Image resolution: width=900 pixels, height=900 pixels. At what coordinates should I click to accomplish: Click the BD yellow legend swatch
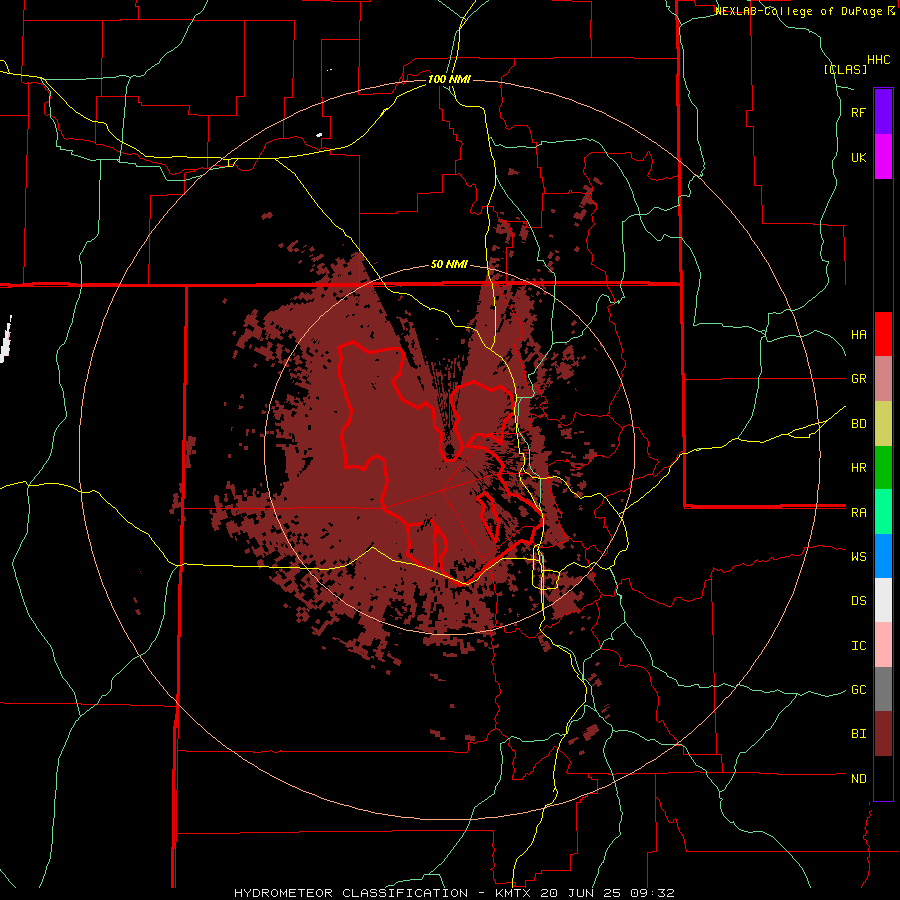coord(883,424)
